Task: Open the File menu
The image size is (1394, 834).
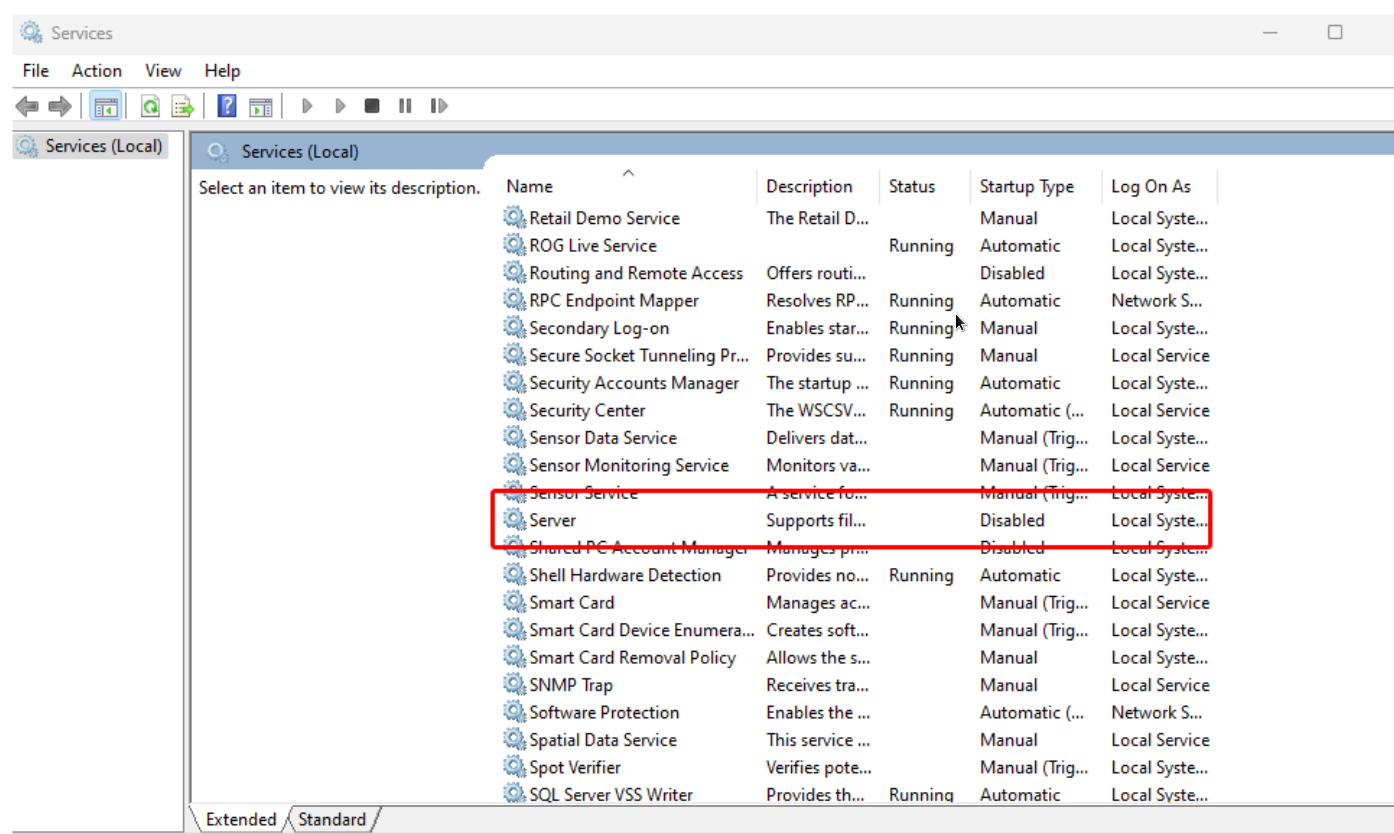Action: coord(35,71)
